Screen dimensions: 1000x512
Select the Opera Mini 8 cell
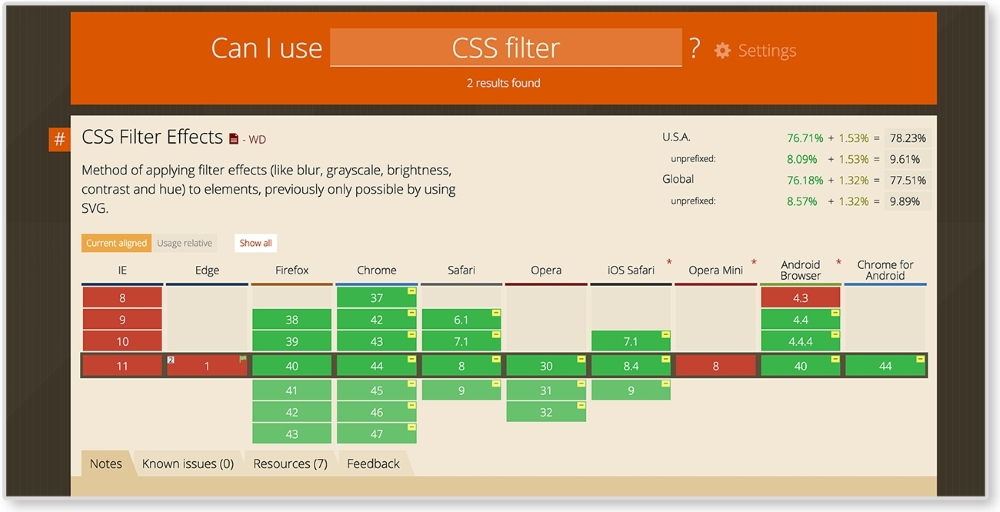coord(716,366)
